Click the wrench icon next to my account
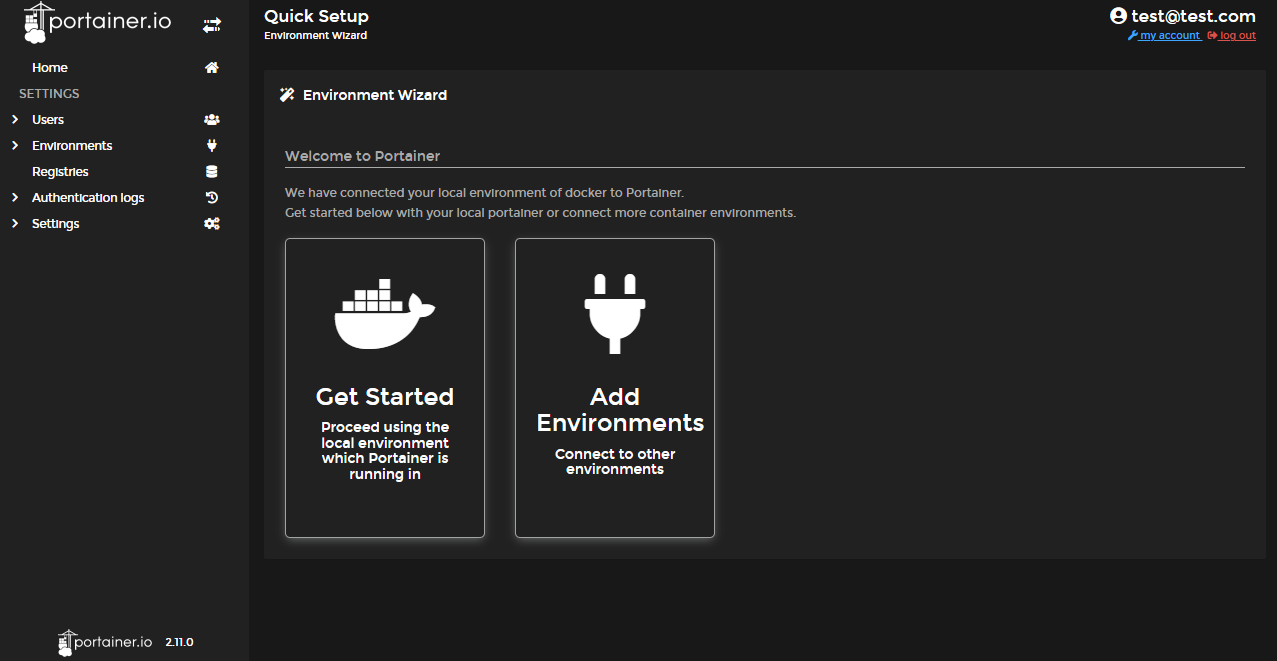The height and width of the screenshot is (661, 1277). [x=1133, y=35]
